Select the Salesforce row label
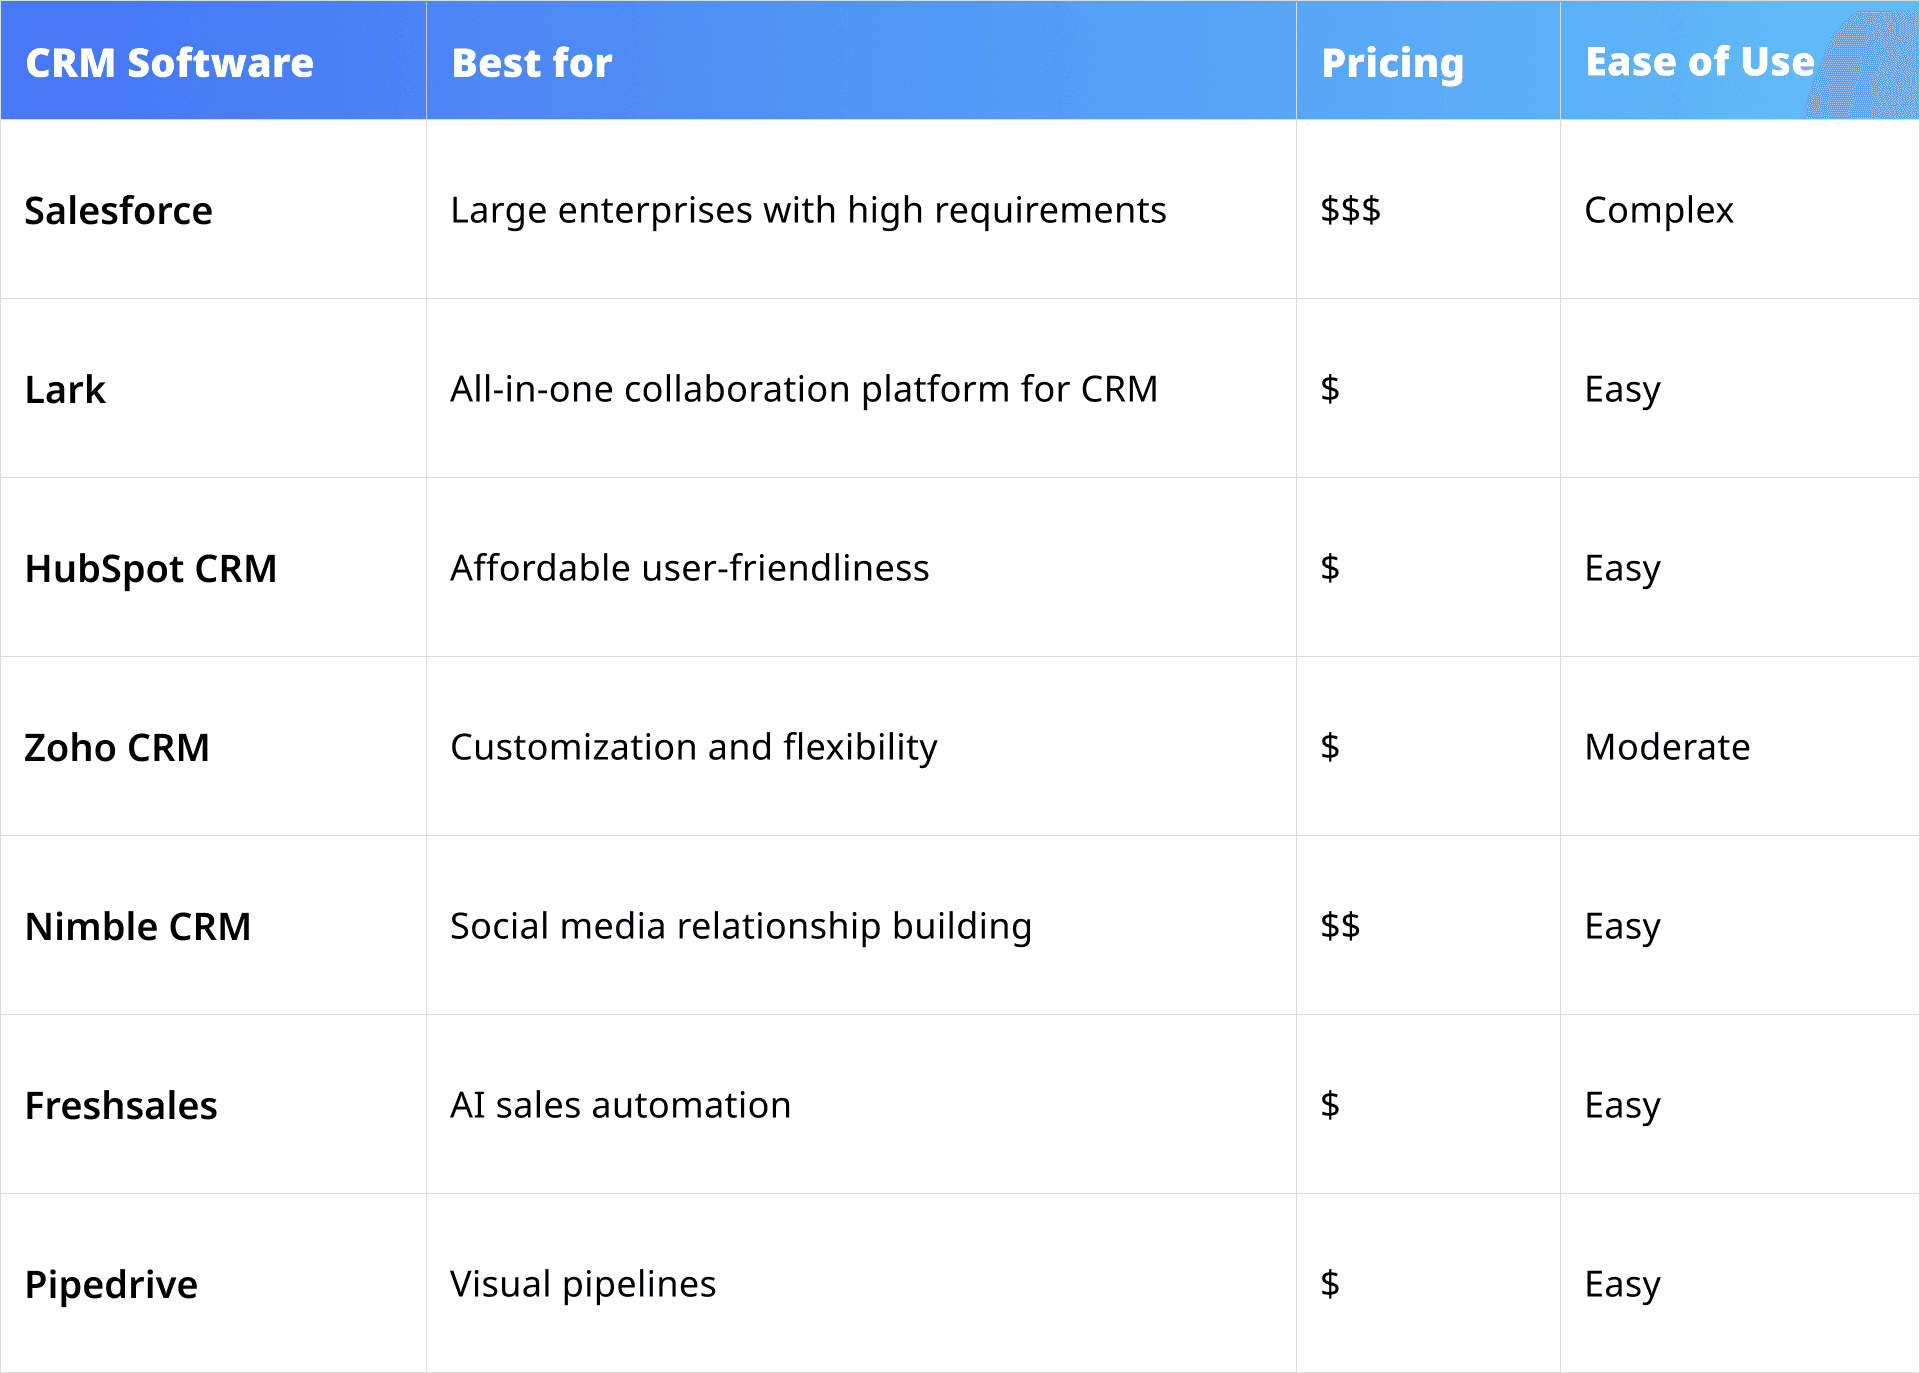Screen dimensions: 1920x1373 pos(118,210)
